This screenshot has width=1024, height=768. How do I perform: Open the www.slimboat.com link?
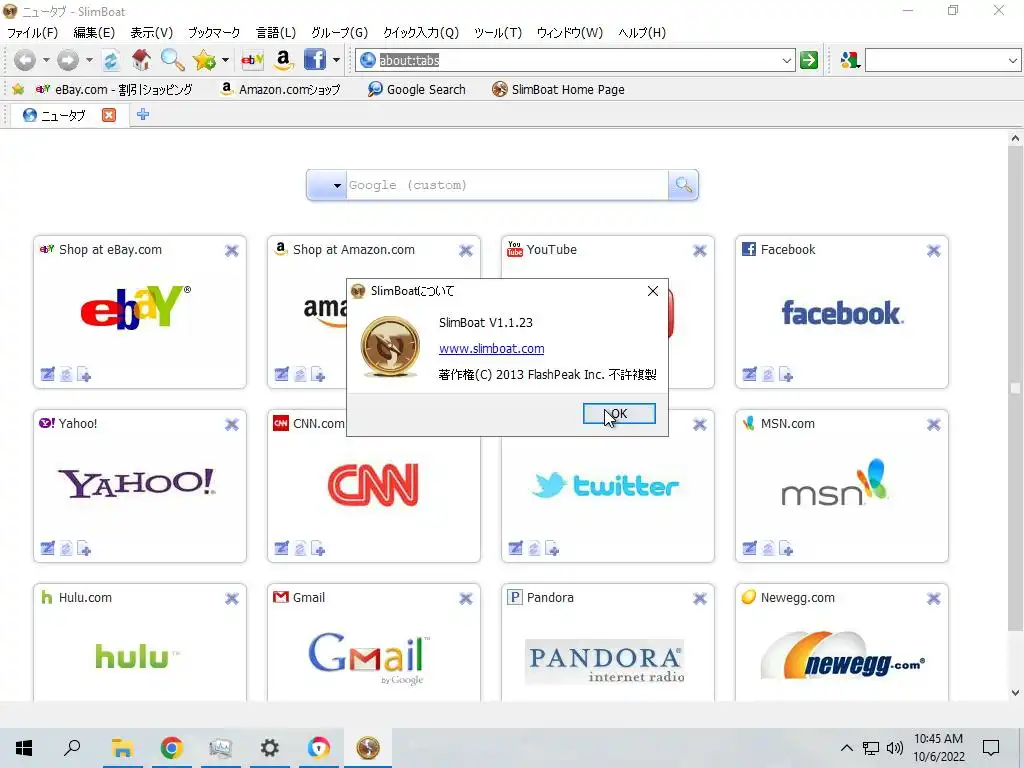click(x=491, y=349)
